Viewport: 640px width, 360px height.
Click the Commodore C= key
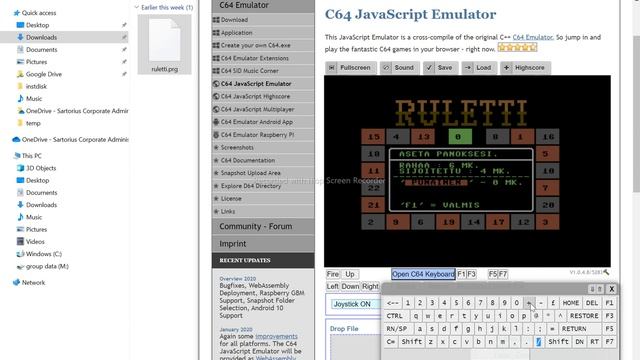coord(390,342)
